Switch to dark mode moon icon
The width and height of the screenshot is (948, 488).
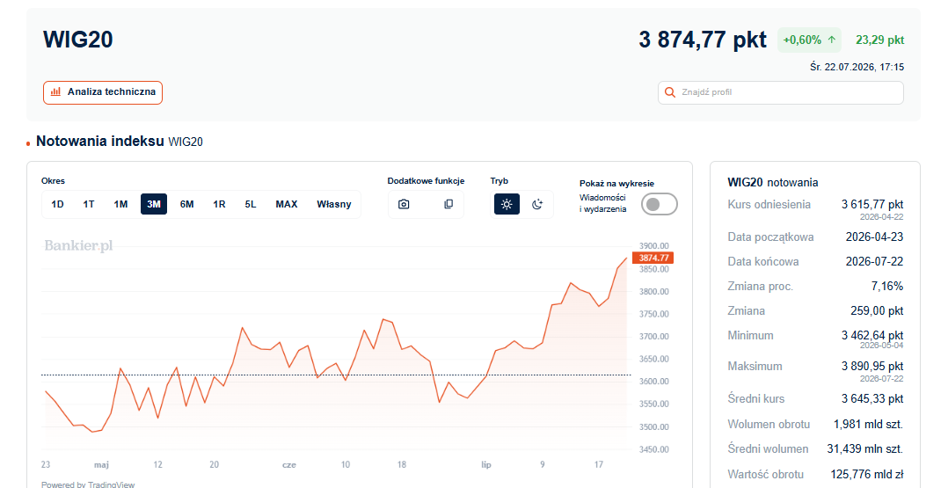(x=537, y=204)
